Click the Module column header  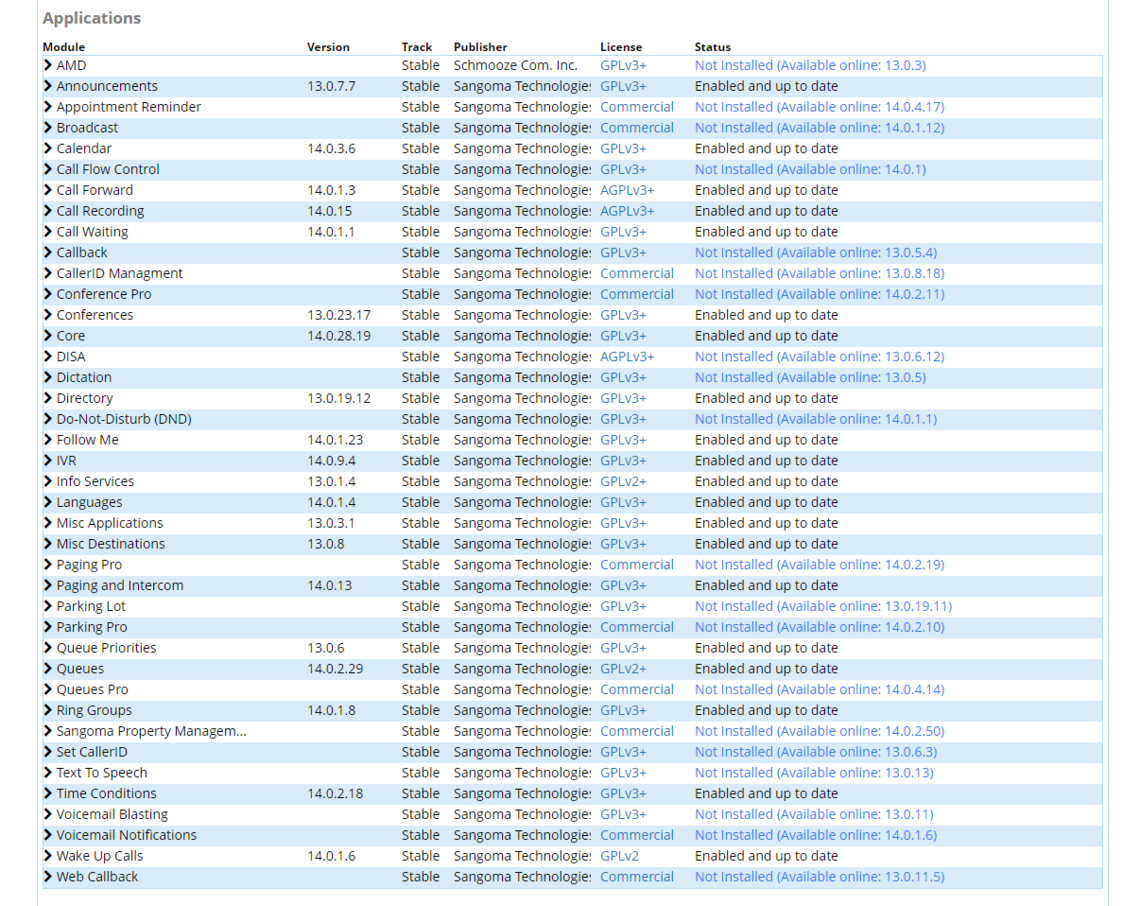pos(64,47)
